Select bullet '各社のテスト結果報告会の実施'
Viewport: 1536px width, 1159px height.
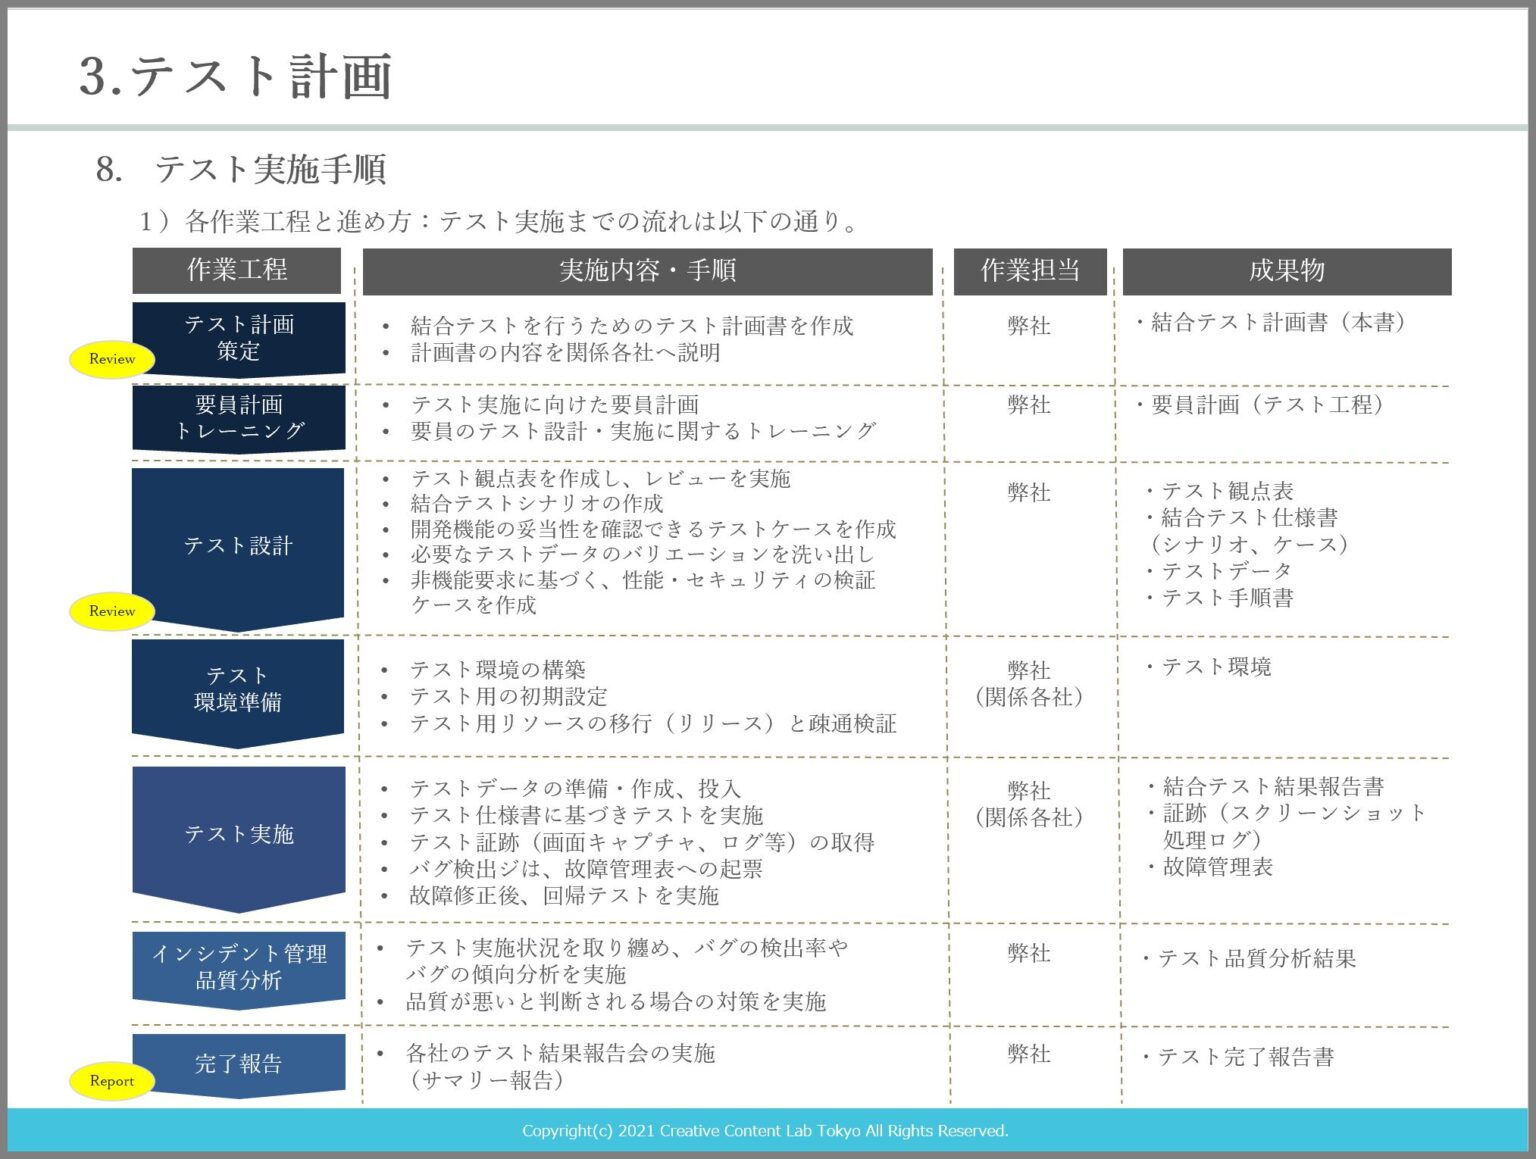click(561, 1054)
